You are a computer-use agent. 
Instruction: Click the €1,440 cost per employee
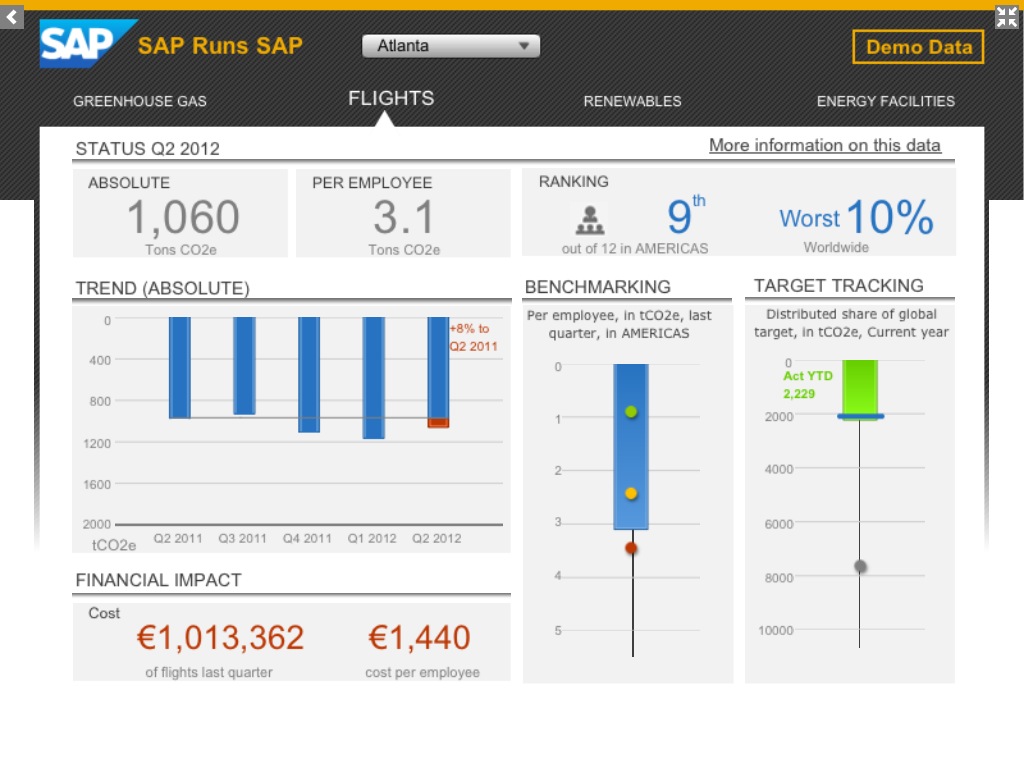click(419, 637)
